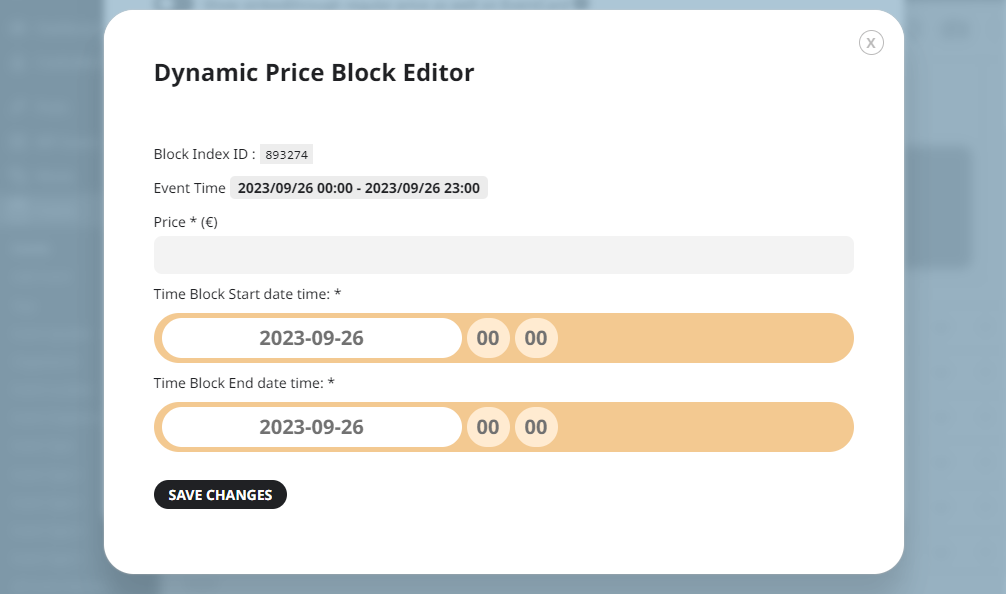Select the end time minutes box
Screen dimensions: 1006x594
pos(536,427)
